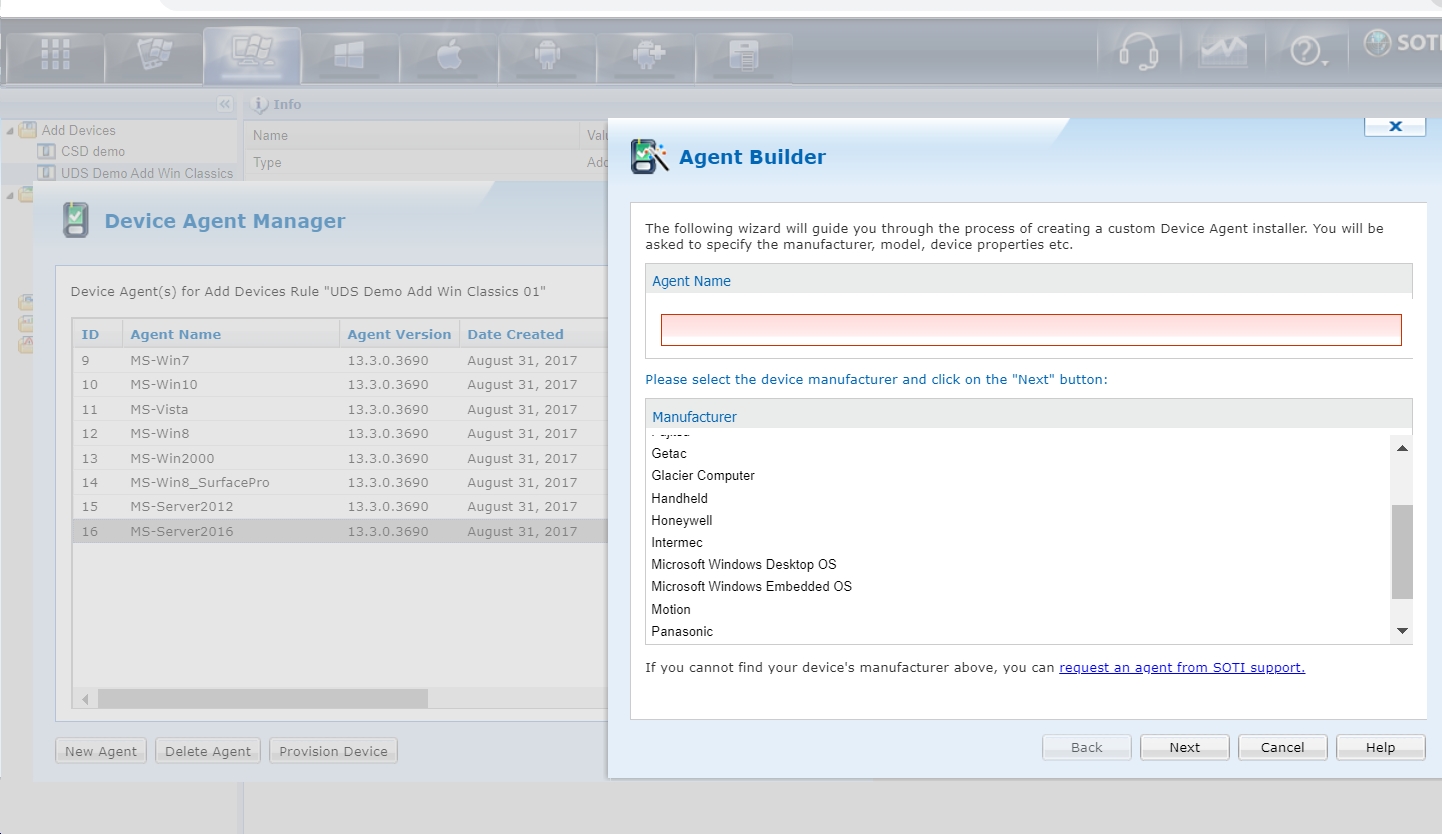
Task: Click the headset support icon
Action: [1138, 51]
